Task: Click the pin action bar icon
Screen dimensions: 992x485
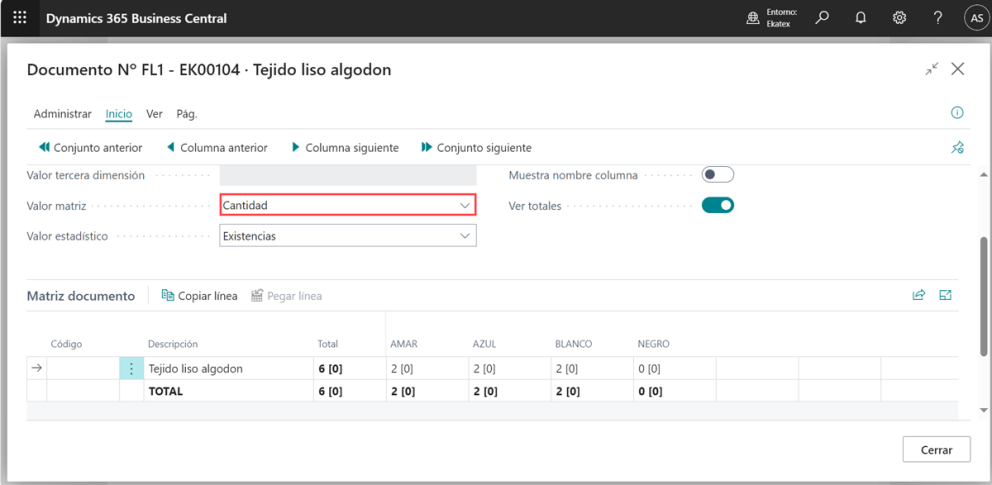Action: click(x=957, y=148)
